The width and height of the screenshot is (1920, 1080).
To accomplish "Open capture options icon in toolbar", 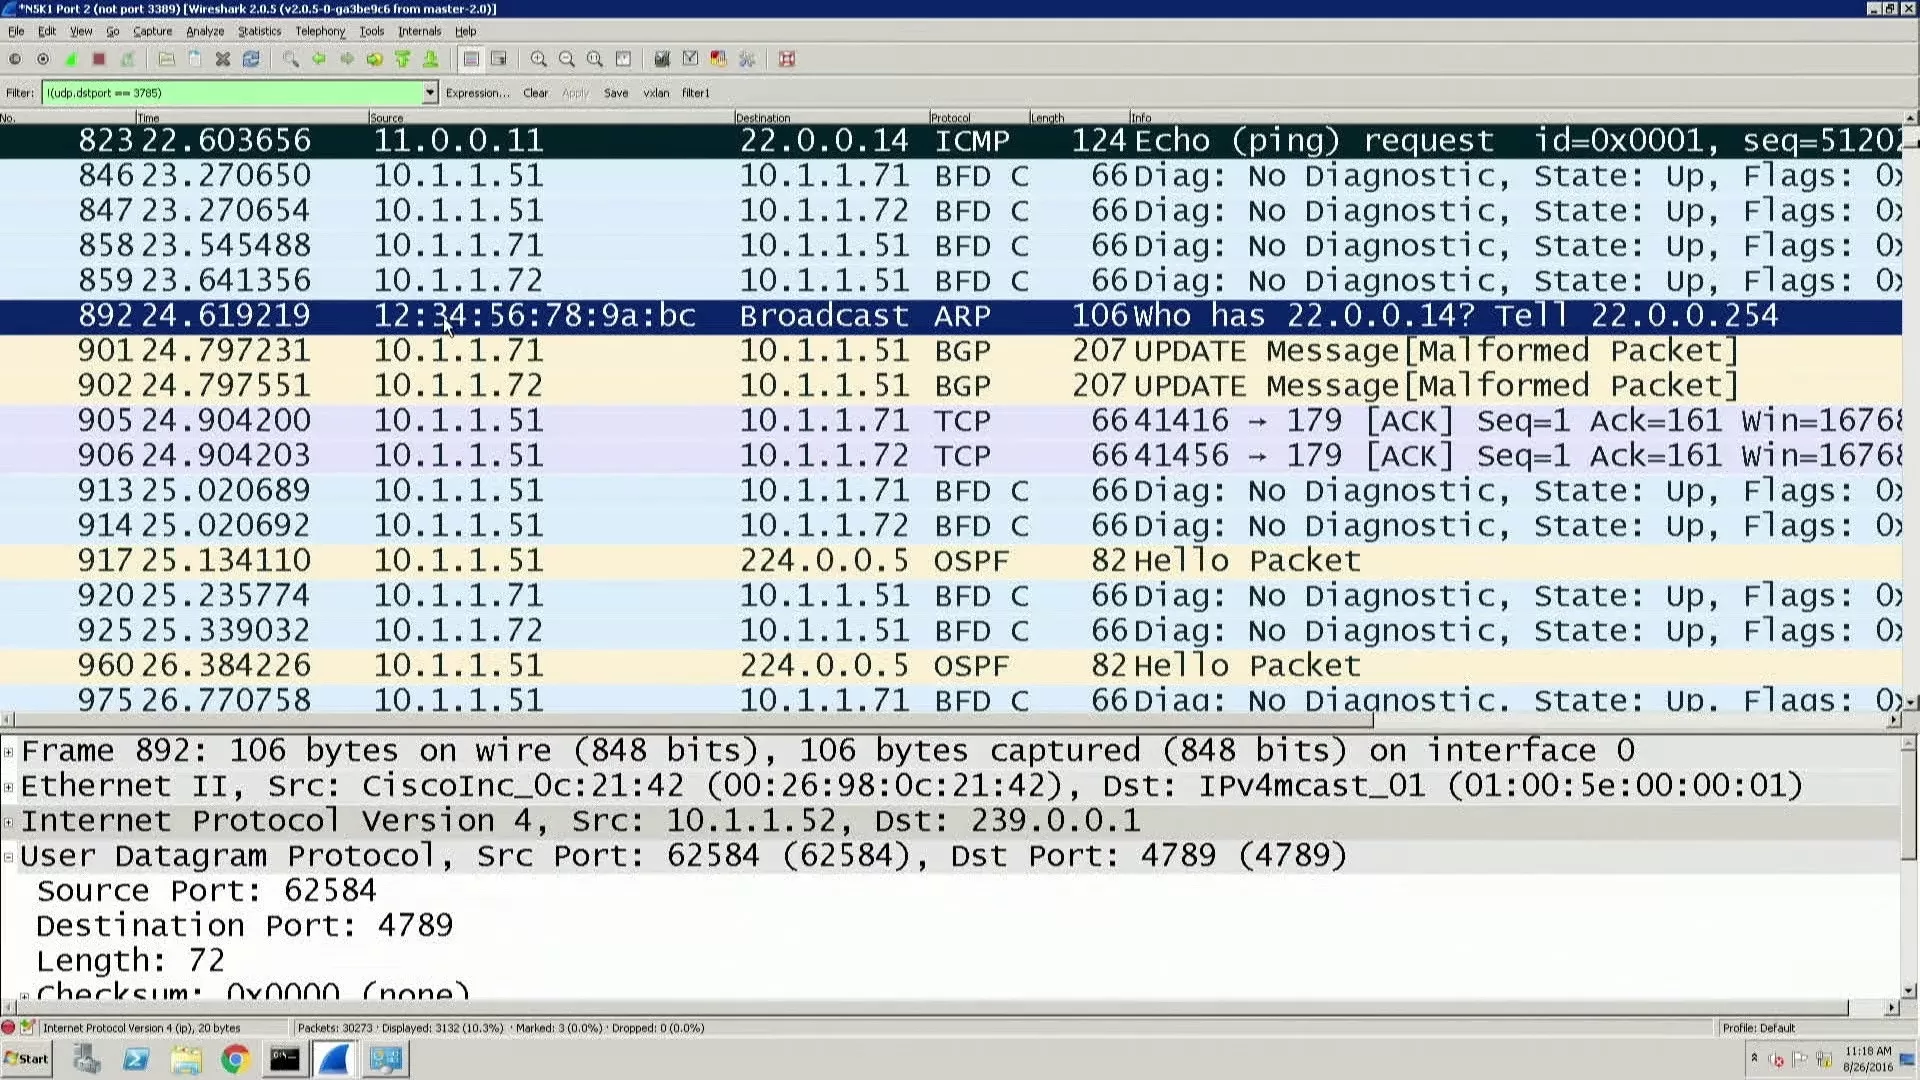I will (x=43, y=59).
